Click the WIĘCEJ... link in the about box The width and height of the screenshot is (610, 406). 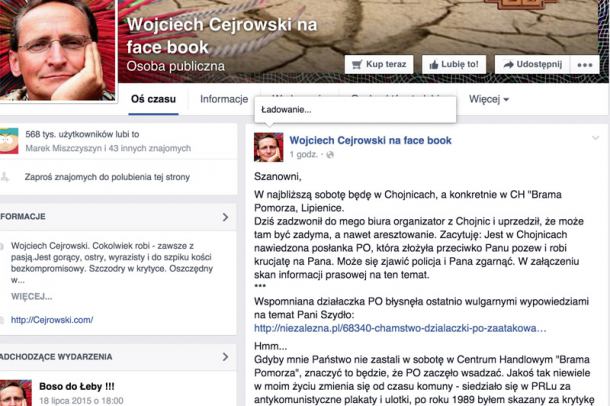32,296
